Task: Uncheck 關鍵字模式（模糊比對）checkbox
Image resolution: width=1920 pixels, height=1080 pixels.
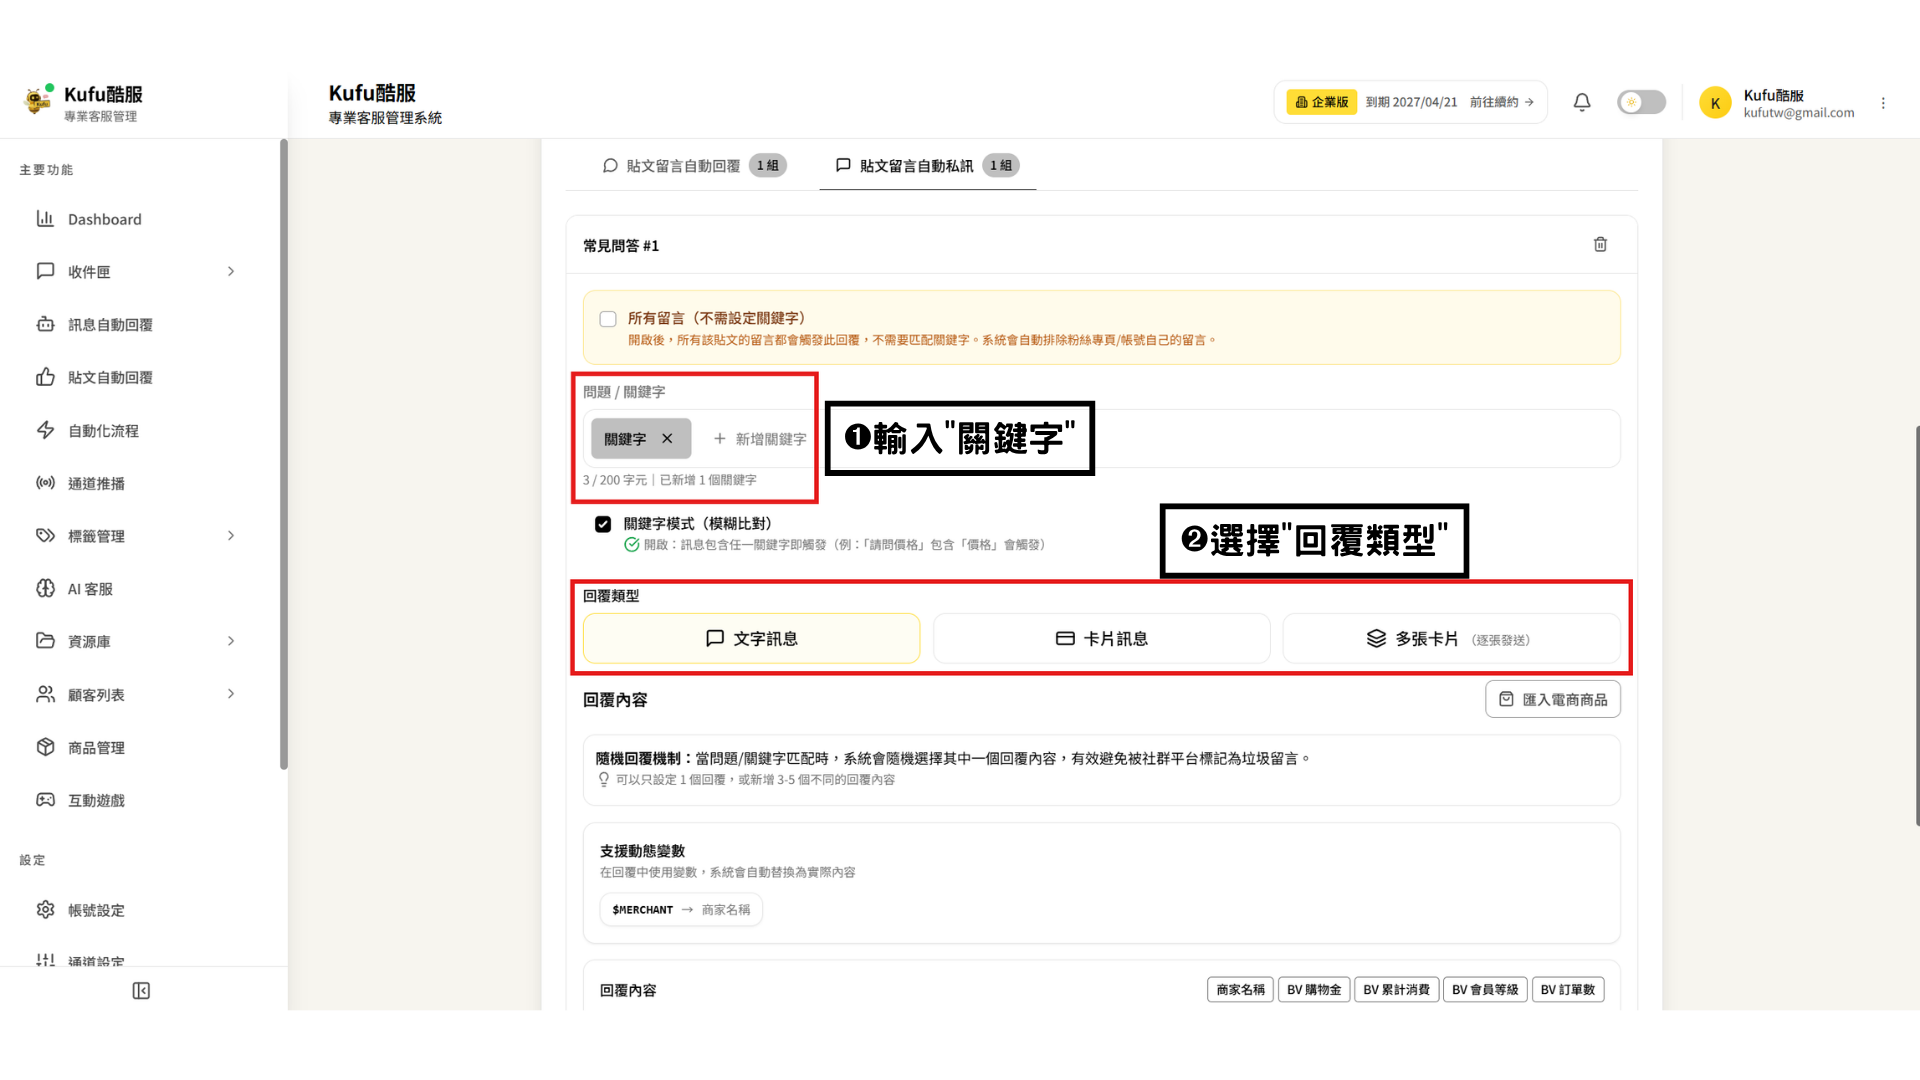Action: pyautogui.click(x=603, y=524)
